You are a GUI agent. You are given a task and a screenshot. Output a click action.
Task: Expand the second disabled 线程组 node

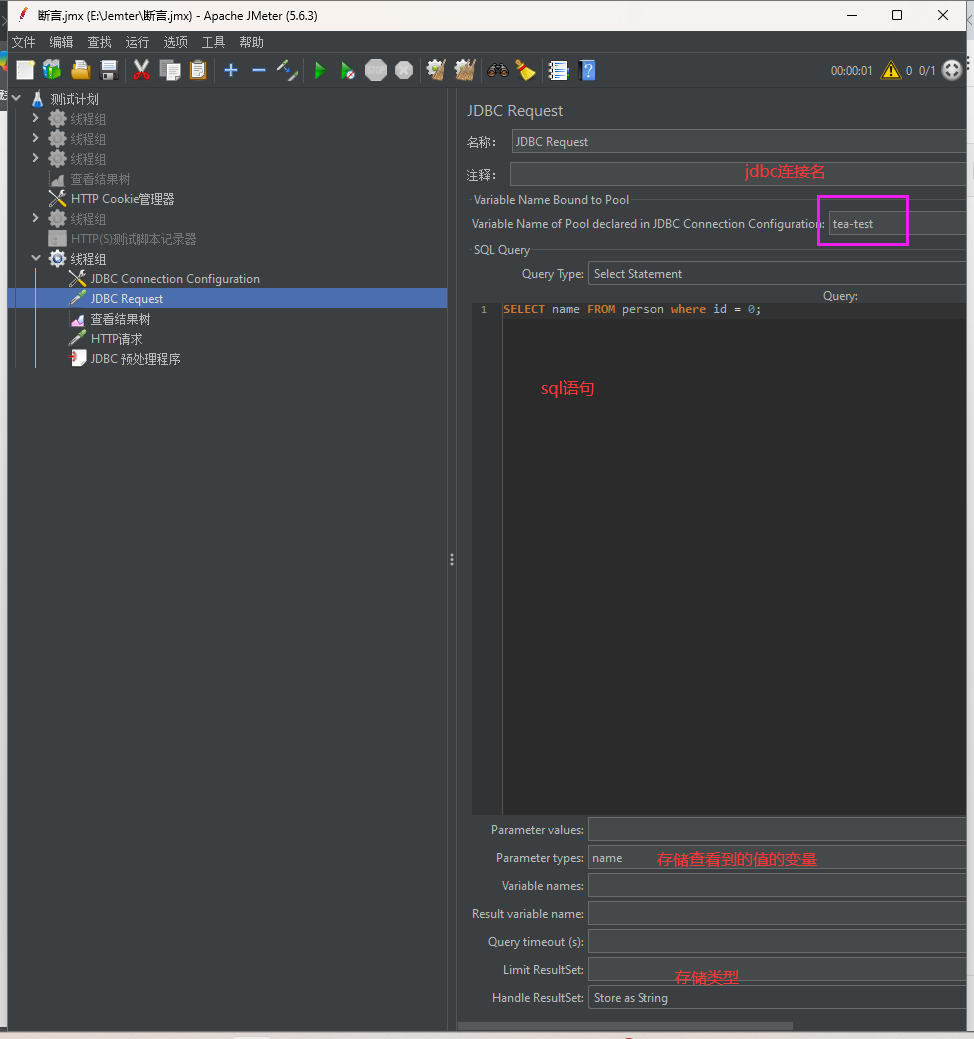coord(36,138)
